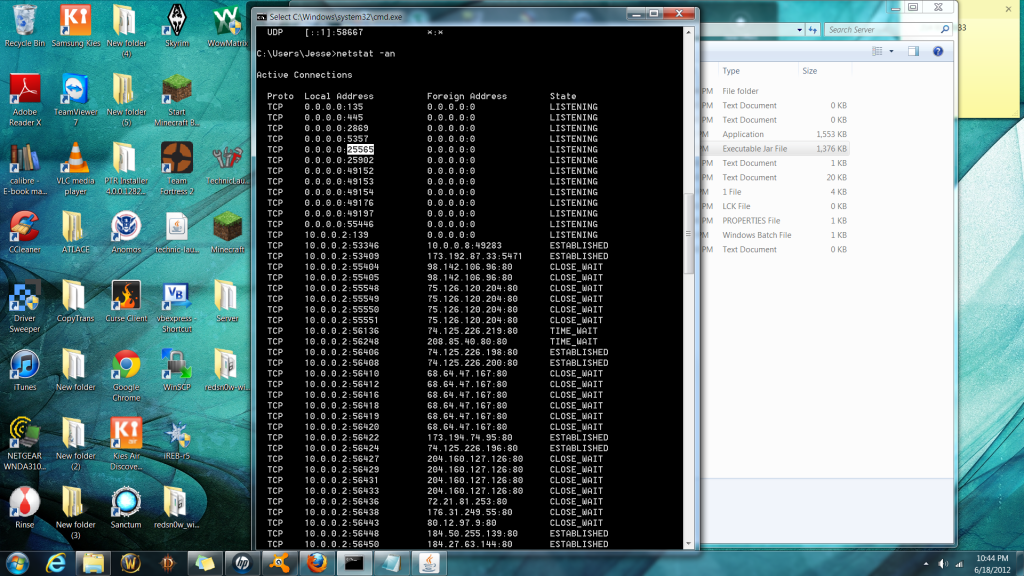Screen dimensions: 1024x576
Task: Select the iTunes desktop icon
Action: coord(25,370)
